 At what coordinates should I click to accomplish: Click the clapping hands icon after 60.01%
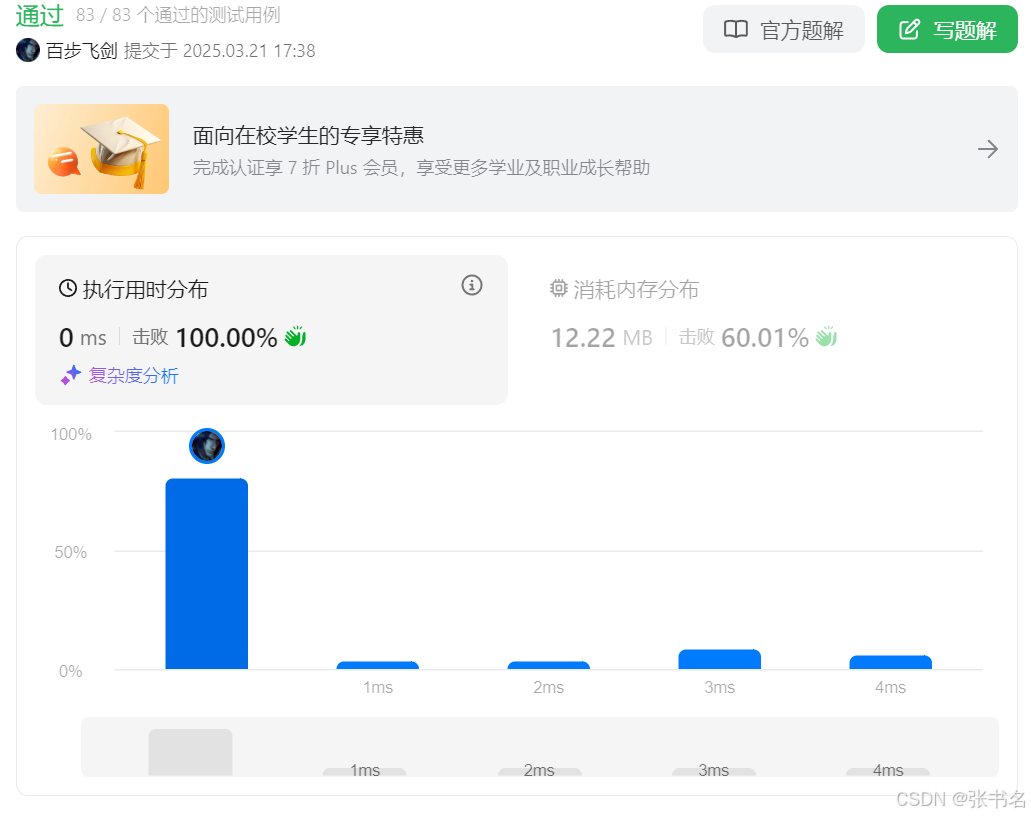pyautogui.click(x=827, y=337)
